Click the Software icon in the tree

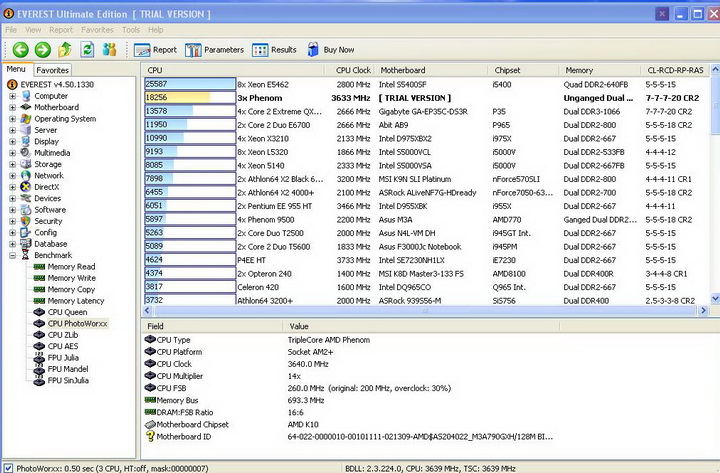(26, 210)
